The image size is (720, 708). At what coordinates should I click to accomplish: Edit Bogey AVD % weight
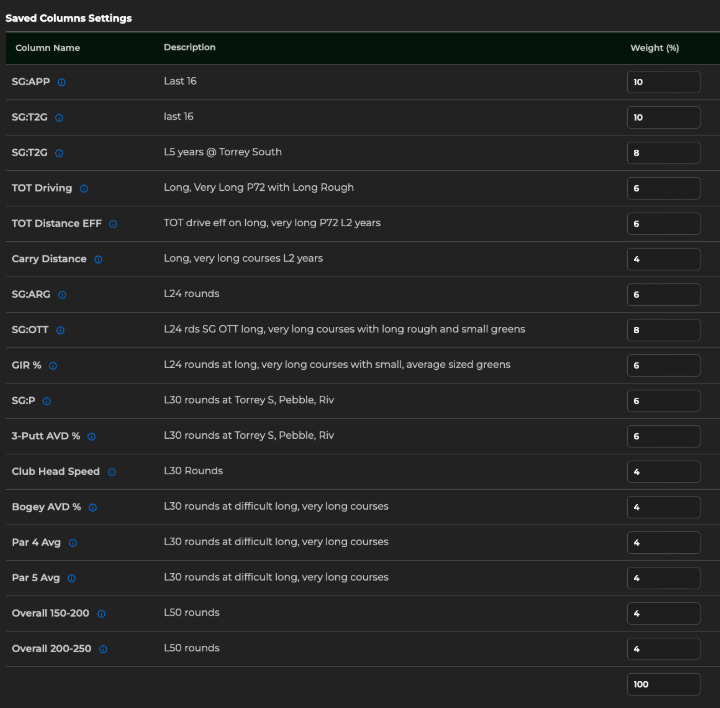tap(664, 507)
